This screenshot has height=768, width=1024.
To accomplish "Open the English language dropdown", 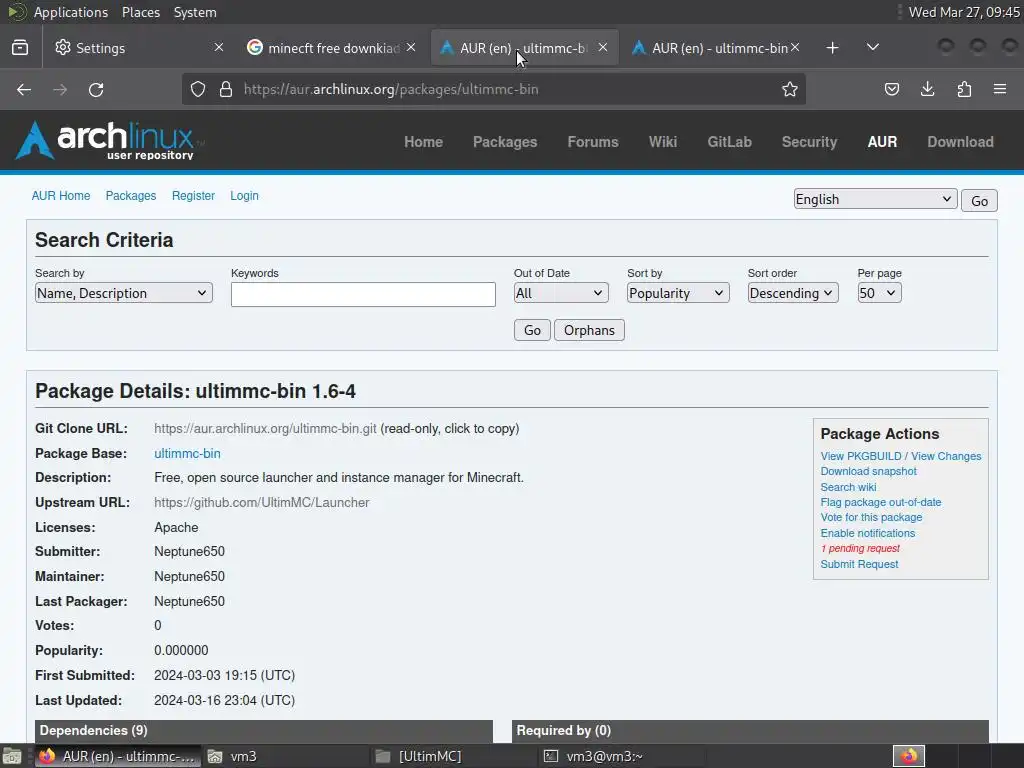I will (x=875, y=199).
